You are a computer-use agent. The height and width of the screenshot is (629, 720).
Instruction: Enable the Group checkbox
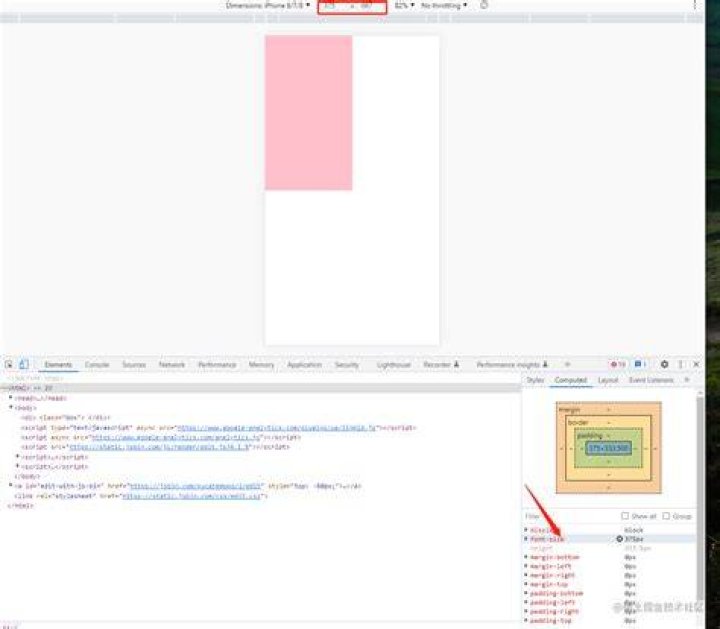pyautogui.click(x=666, y=516)
